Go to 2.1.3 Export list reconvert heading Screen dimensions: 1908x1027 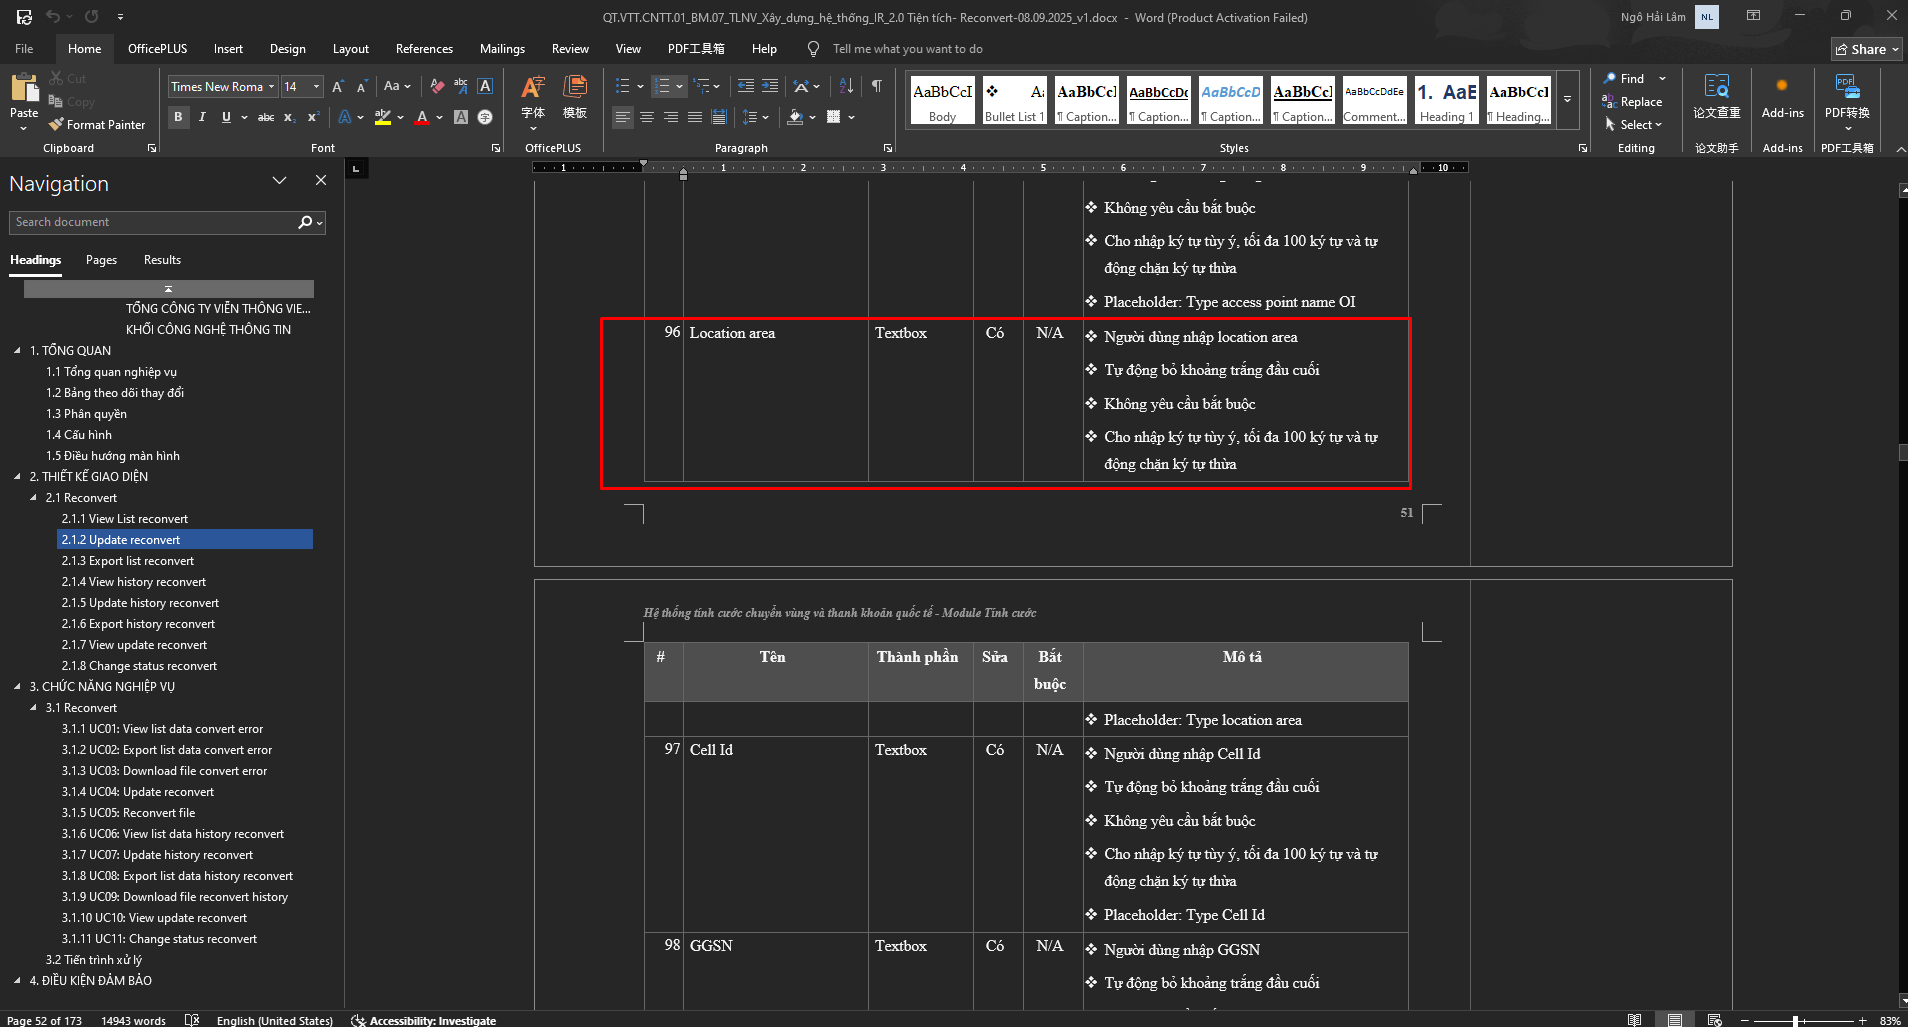(128, 561)
